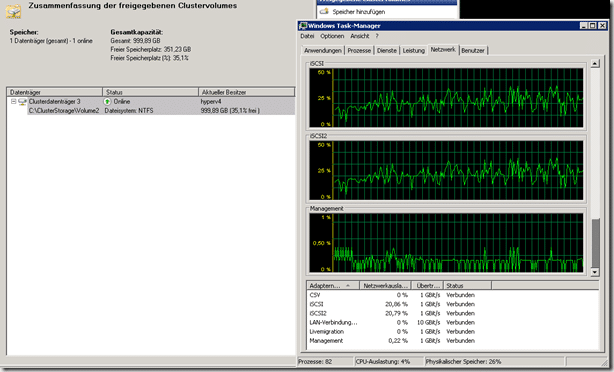Select the C:\ClusterStorage\Volume2 entry
614x372 pixels.
[x=64, y=110]
